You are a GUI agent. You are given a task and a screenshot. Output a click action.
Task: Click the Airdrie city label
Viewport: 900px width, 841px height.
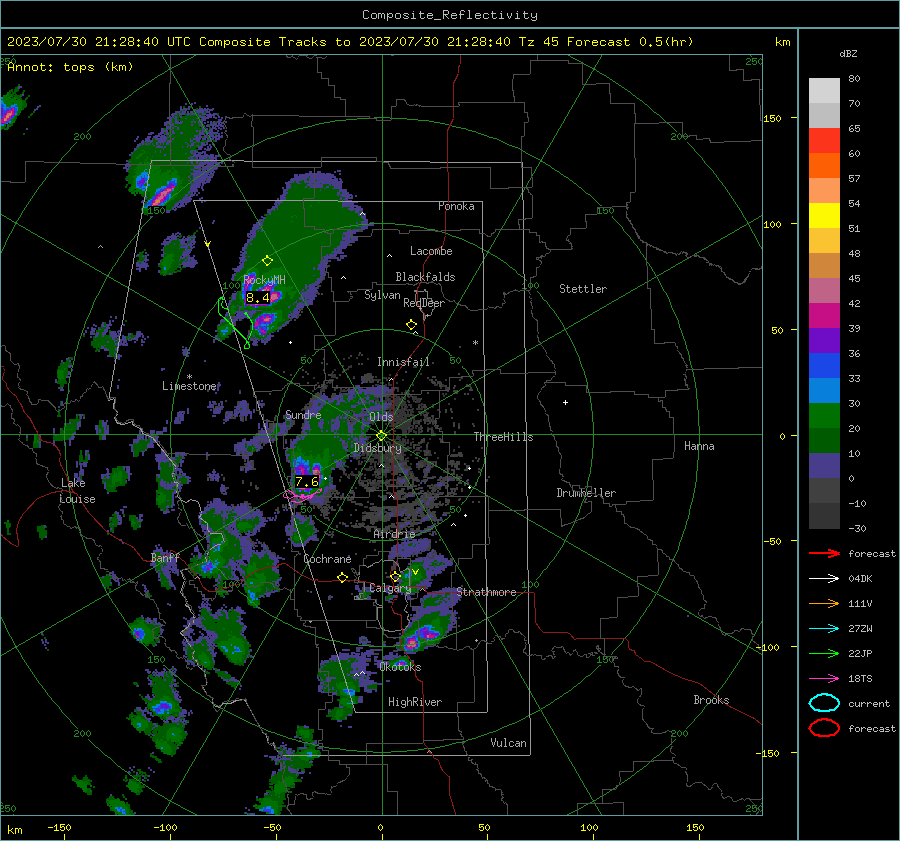pyautogui.click(x=394, y=534)
